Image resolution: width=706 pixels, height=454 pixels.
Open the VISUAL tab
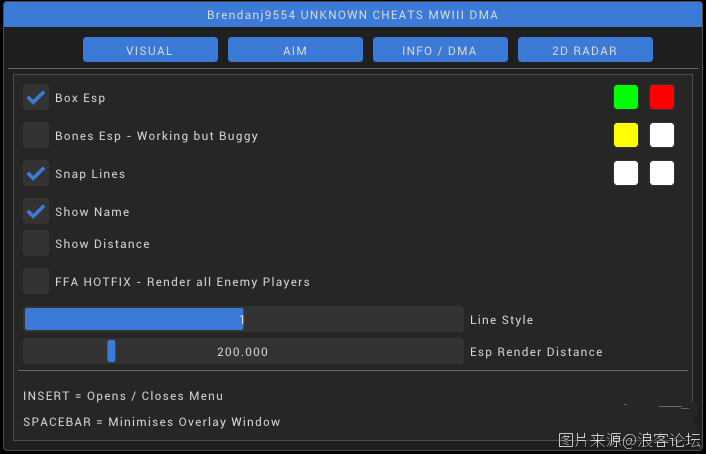pos(150,50)
